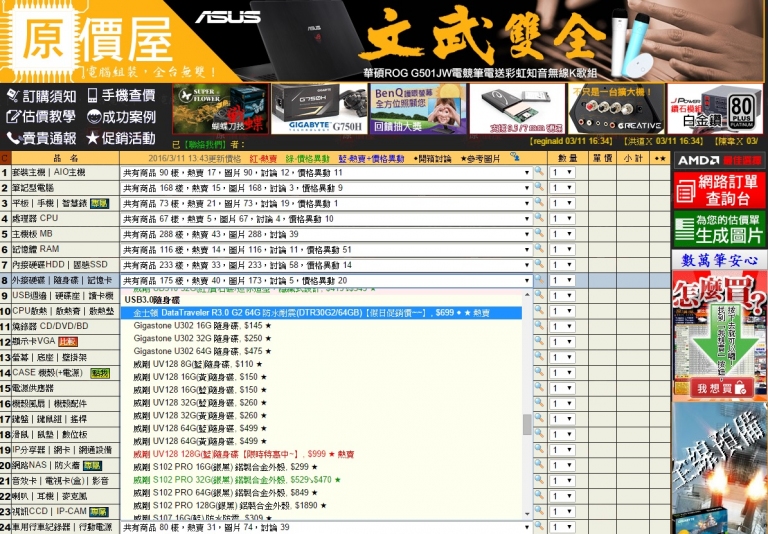Select 威剛 UV128 8G 隨身碟 $110 option
This screenshot has width=768, height=534.
click(321, 364)
